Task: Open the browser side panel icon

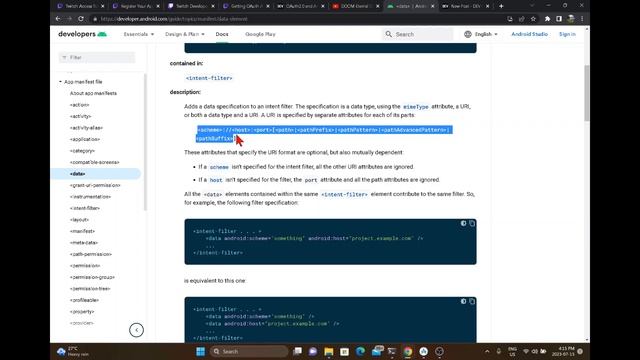Action: point(559,19)
